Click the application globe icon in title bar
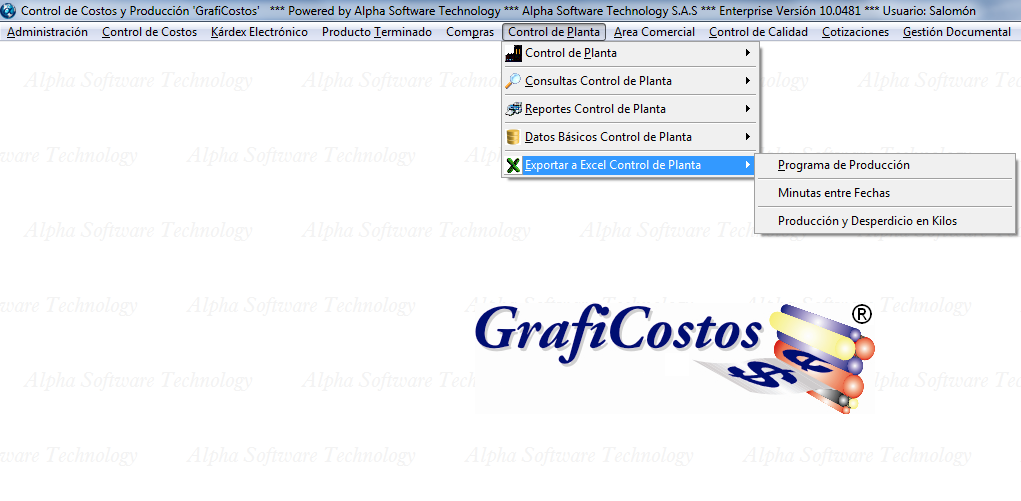1021x501 pixels. tap(9, 11)
